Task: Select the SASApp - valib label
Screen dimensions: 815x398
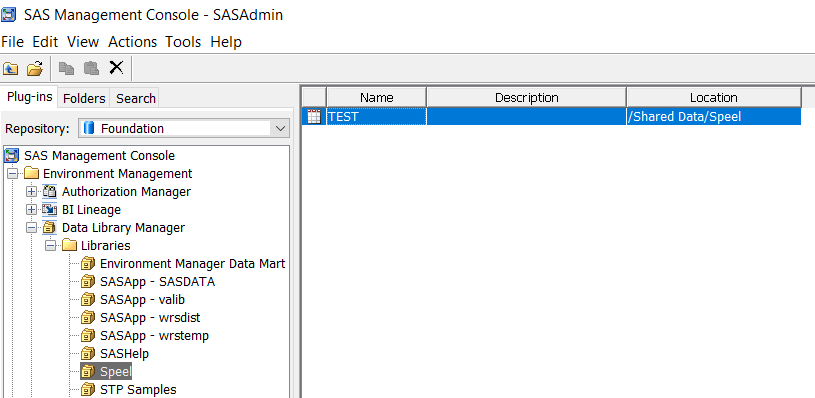Action: pyautogui.click(x=142, y=300)
